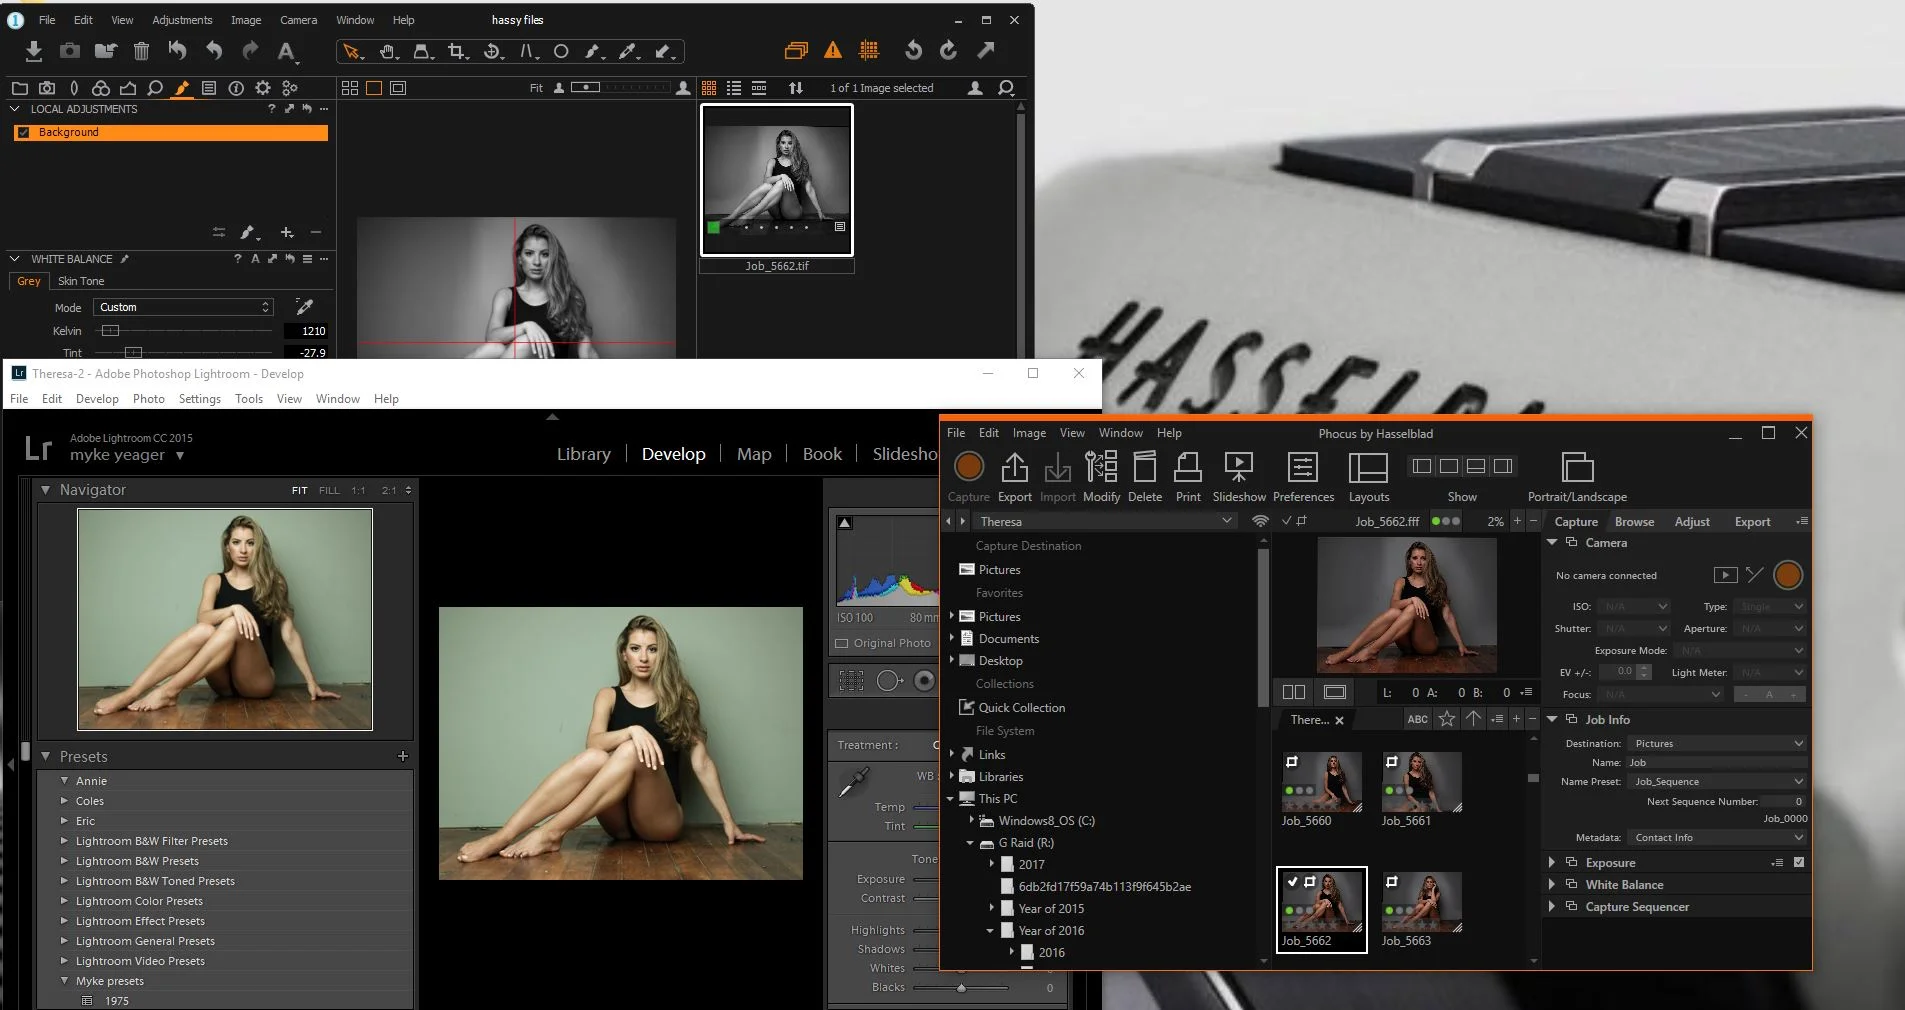Click Quick Collection in Phocus sidebar
The image size is (1905, 1010).
(x=1021, y=707)
